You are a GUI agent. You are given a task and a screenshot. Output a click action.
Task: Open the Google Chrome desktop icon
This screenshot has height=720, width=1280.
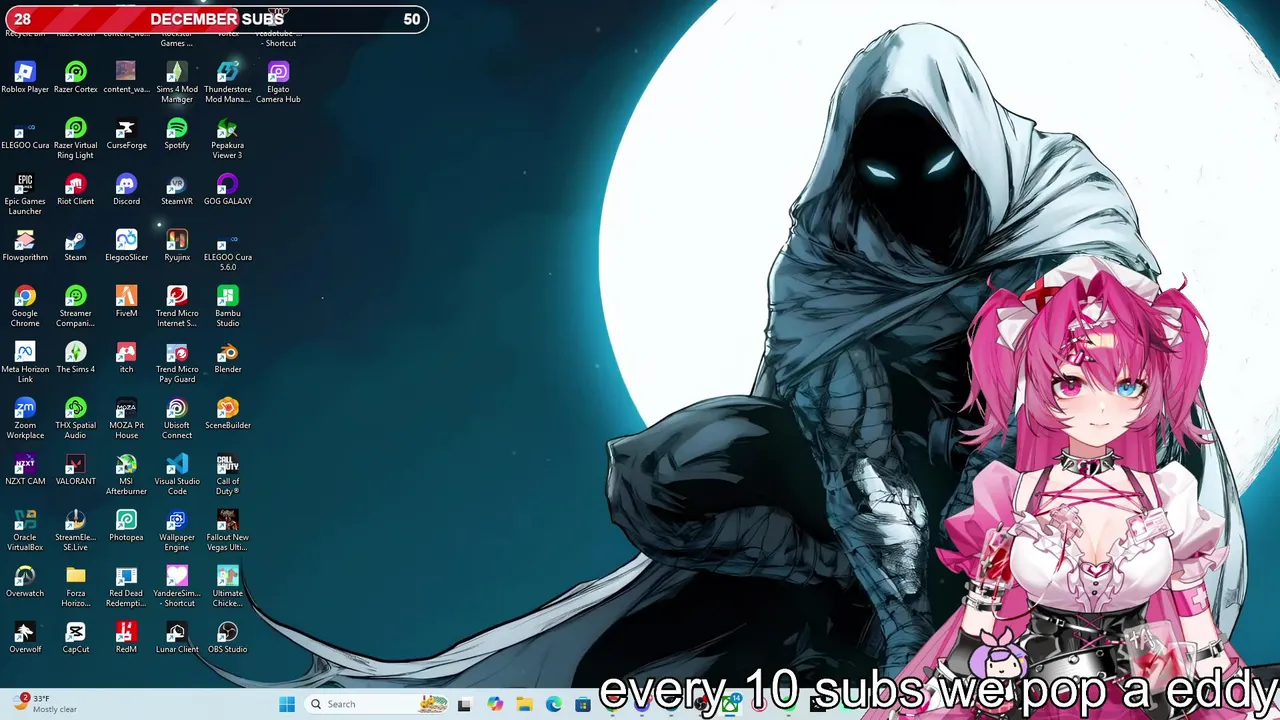[x=25, y=306]
